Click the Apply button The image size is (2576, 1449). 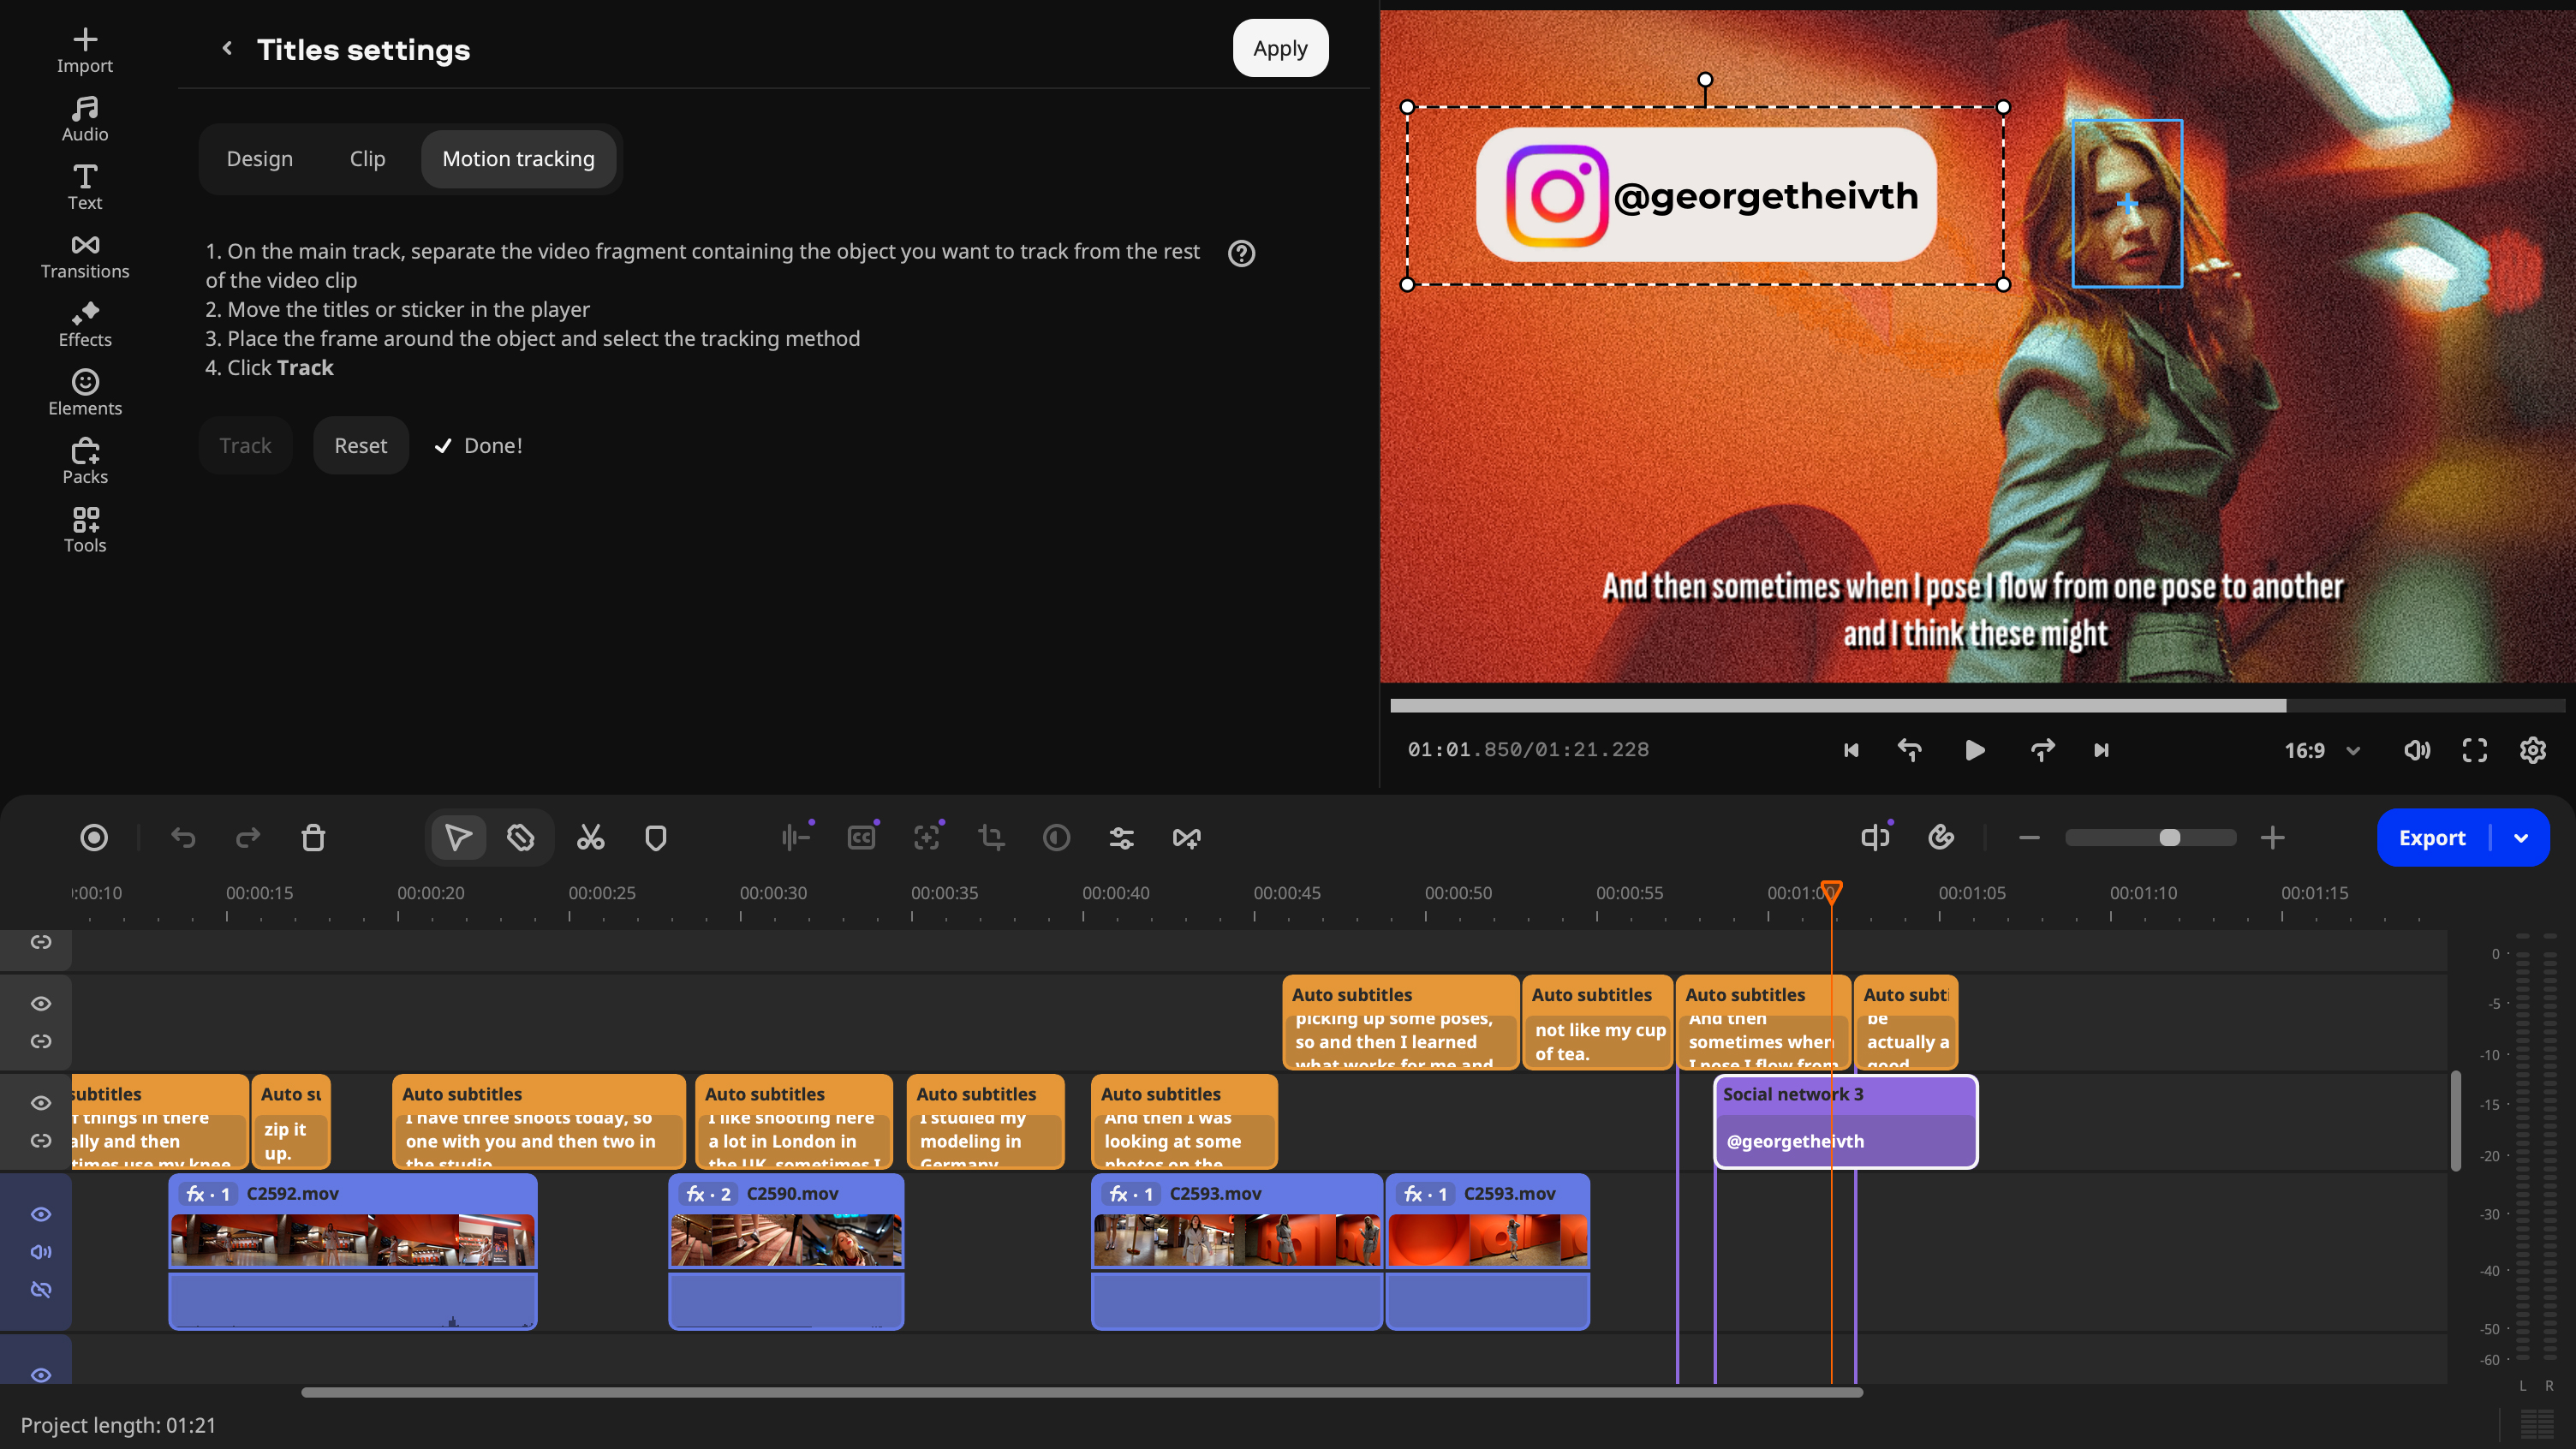point(1280,48)
